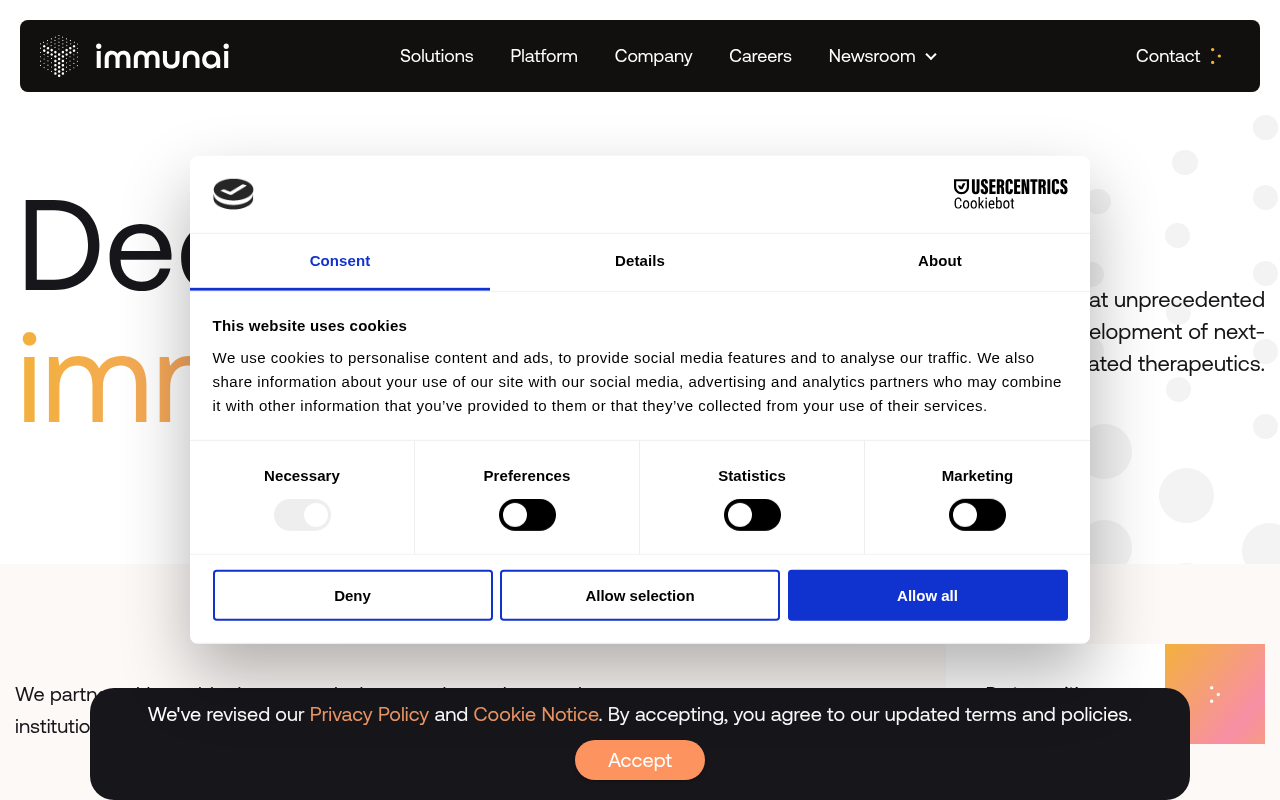Click the Immunai cube logo
This screenshot has width=1280, height=800.
pos(59,56)
